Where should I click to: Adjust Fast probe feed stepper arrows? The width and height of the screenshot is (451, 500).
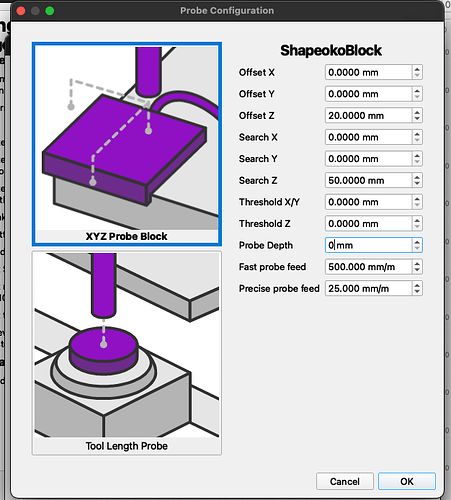pyautogui.click(x=417, y=267)
